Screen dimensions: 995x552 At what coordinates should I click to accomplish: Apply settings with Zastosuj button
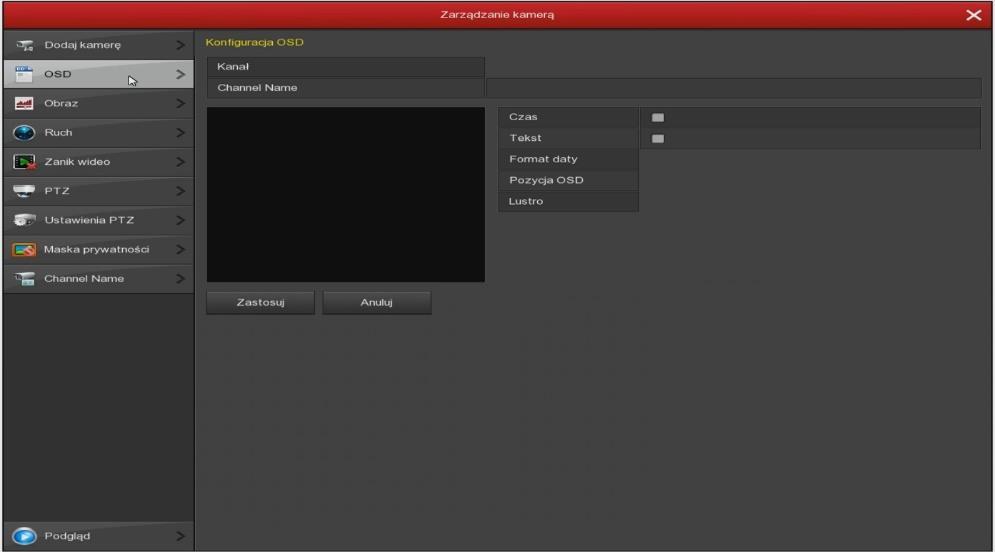point(260,303)
